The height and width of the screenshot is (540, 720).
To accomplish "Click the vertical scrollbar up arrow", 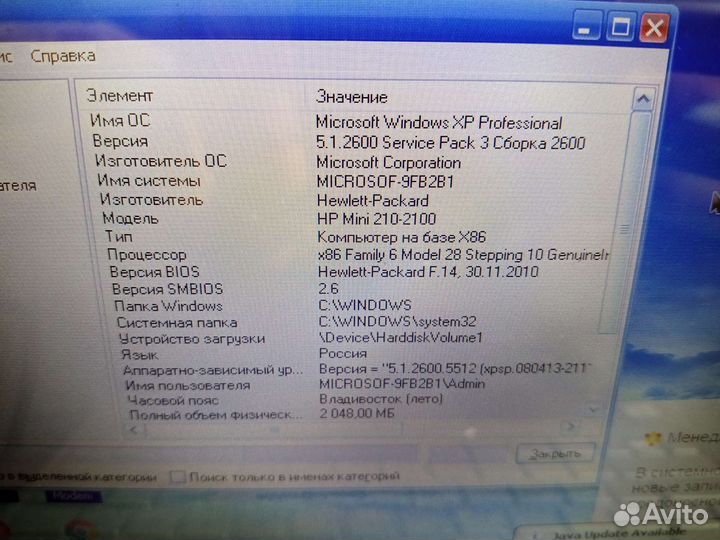I will click(641, 99).
